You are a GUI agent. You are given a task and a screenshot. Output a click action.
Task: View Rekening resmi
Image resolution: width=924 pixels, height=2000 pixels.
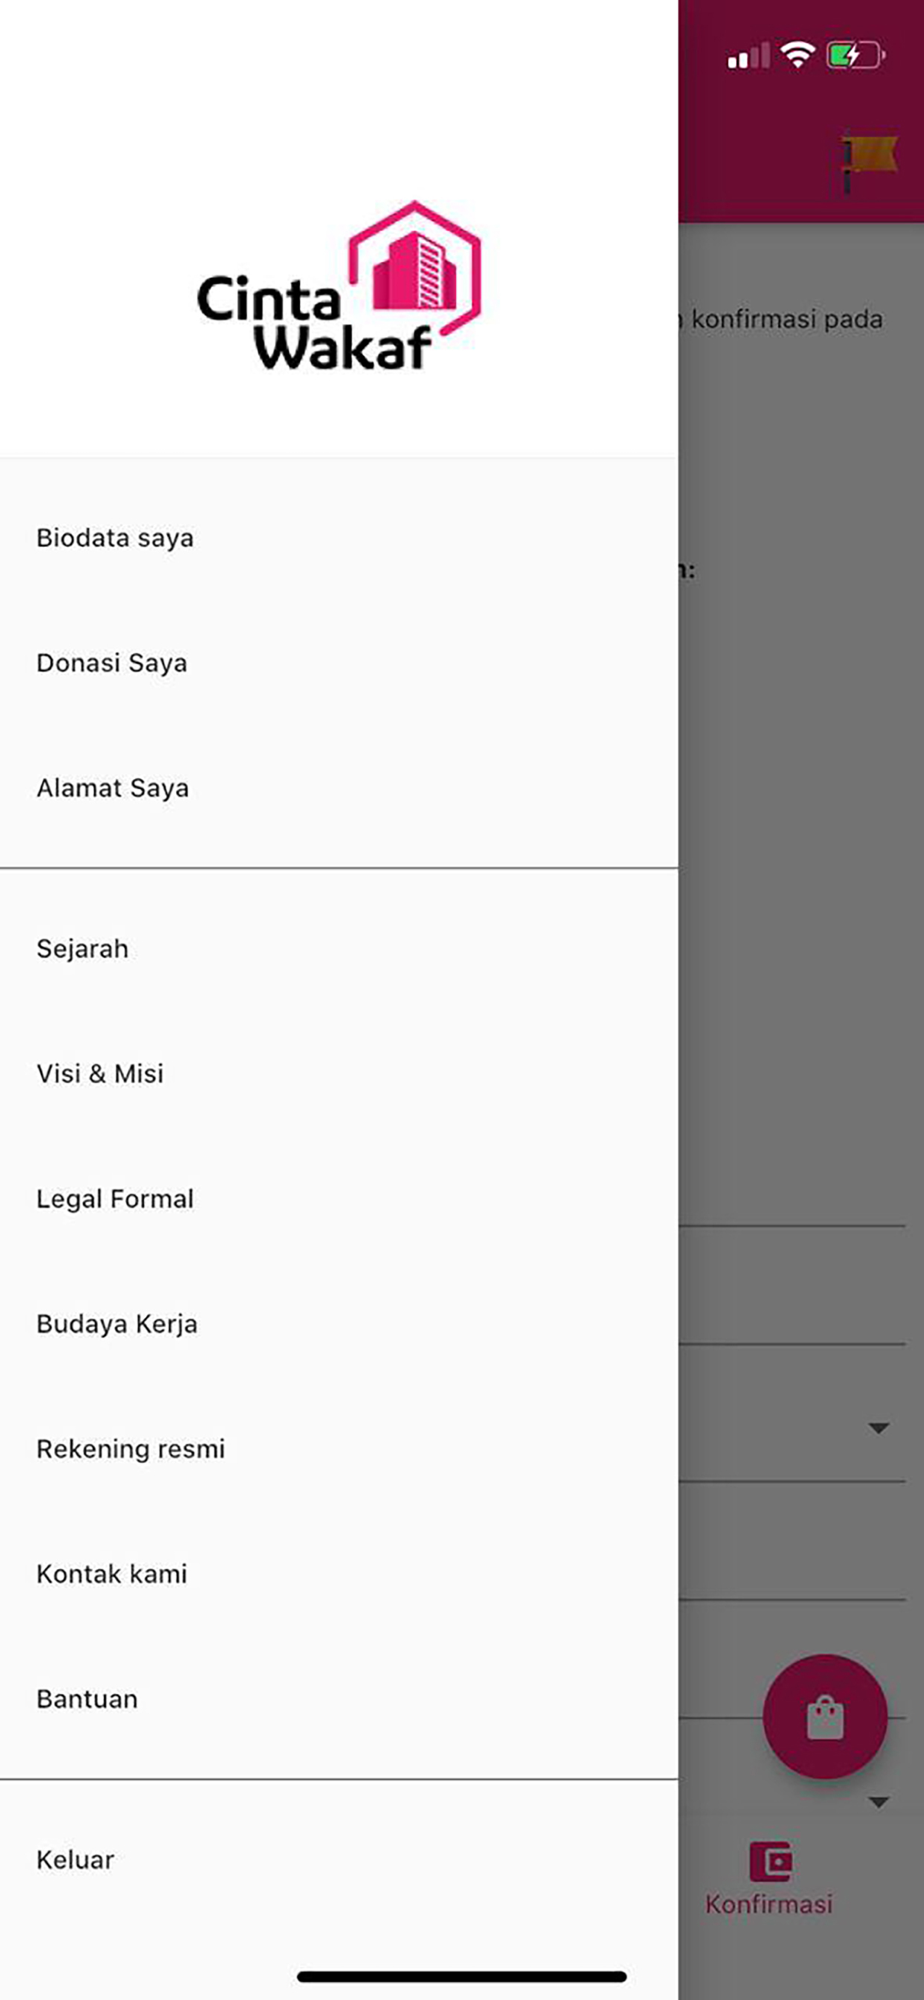339,1449
